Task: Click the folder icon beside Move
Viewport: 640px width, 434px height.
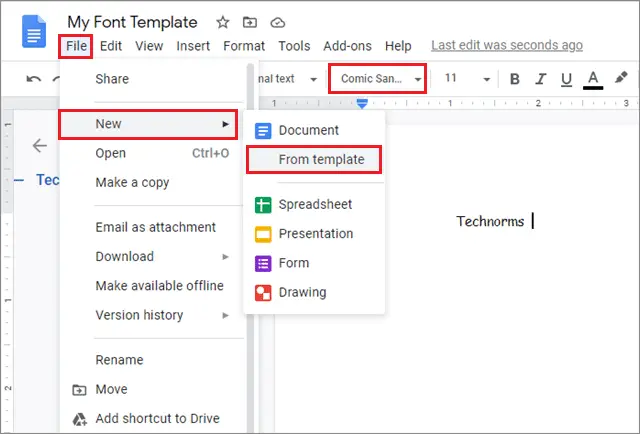Action: pos(79,390)
